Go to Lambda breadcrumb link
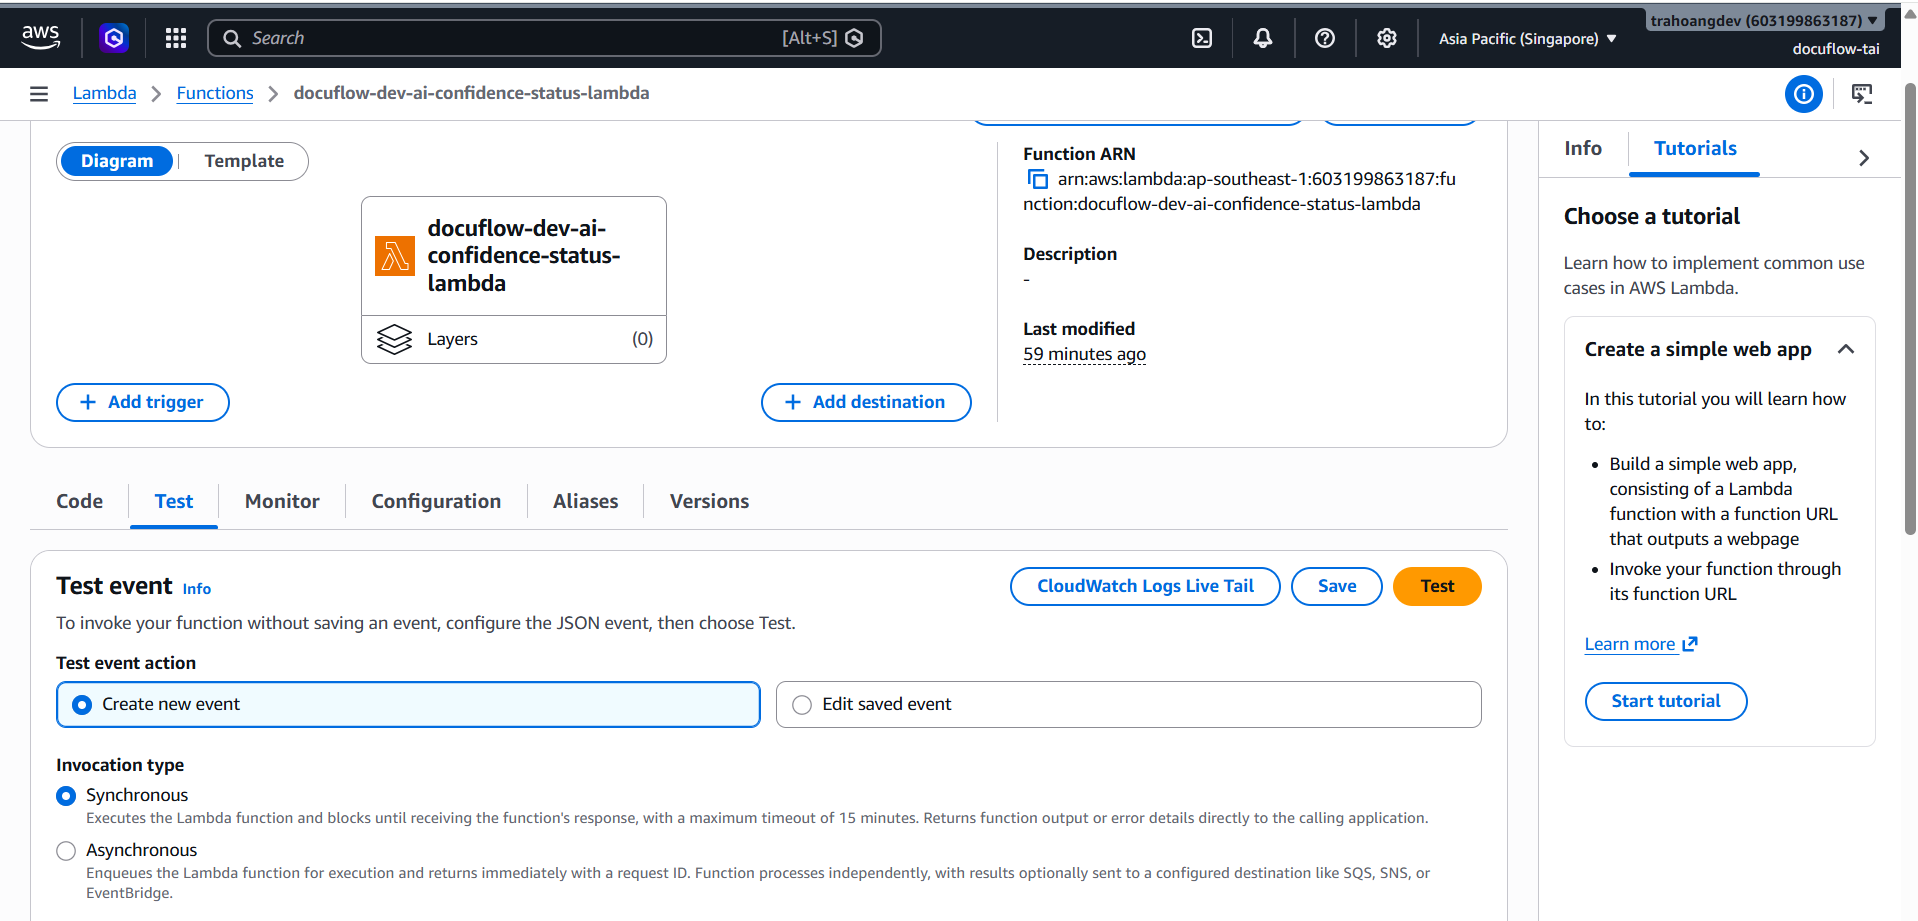1918x921 pixels. click(104, 93)
